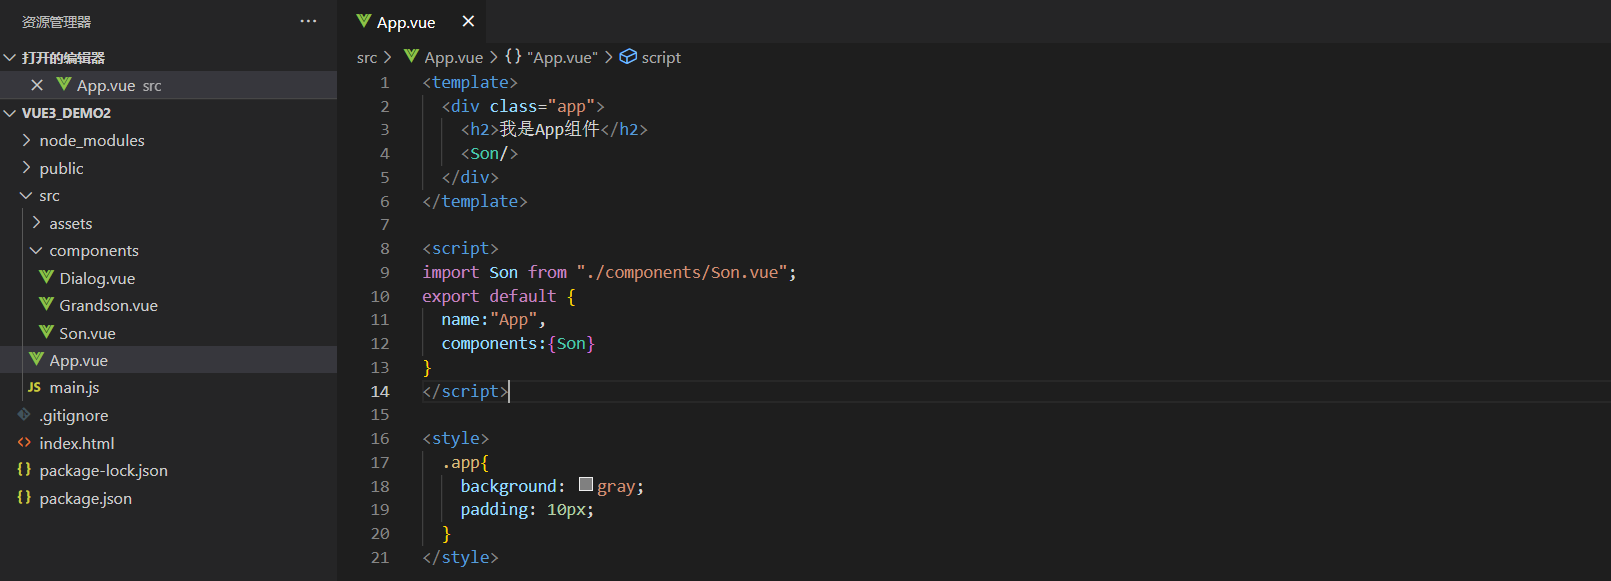1611x581 pixels.
Task: Click the name:"App" property line
Action: point(494,320)
